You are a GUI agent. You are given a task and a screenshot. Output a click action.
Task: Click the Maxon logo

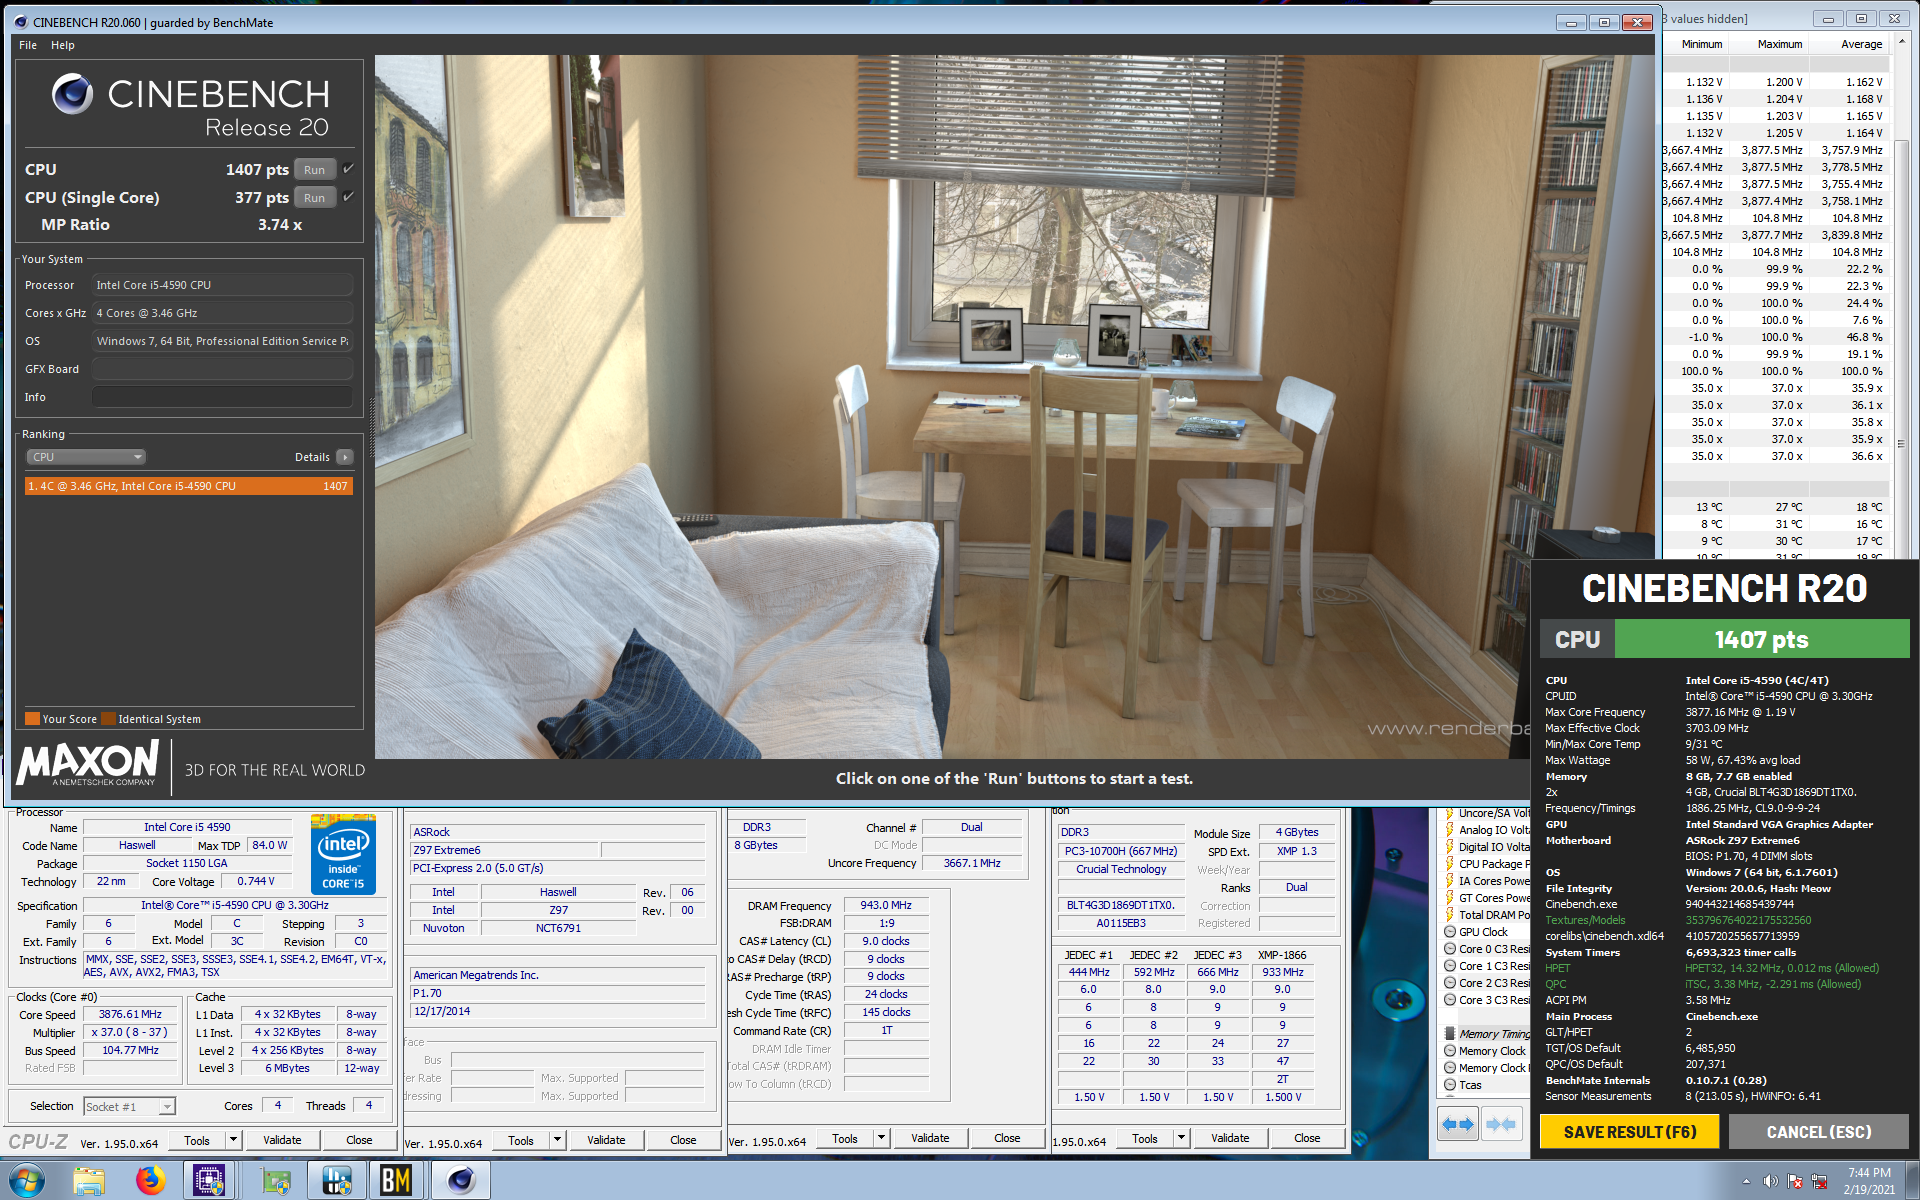pyautogui.click(x=88, y=764)
